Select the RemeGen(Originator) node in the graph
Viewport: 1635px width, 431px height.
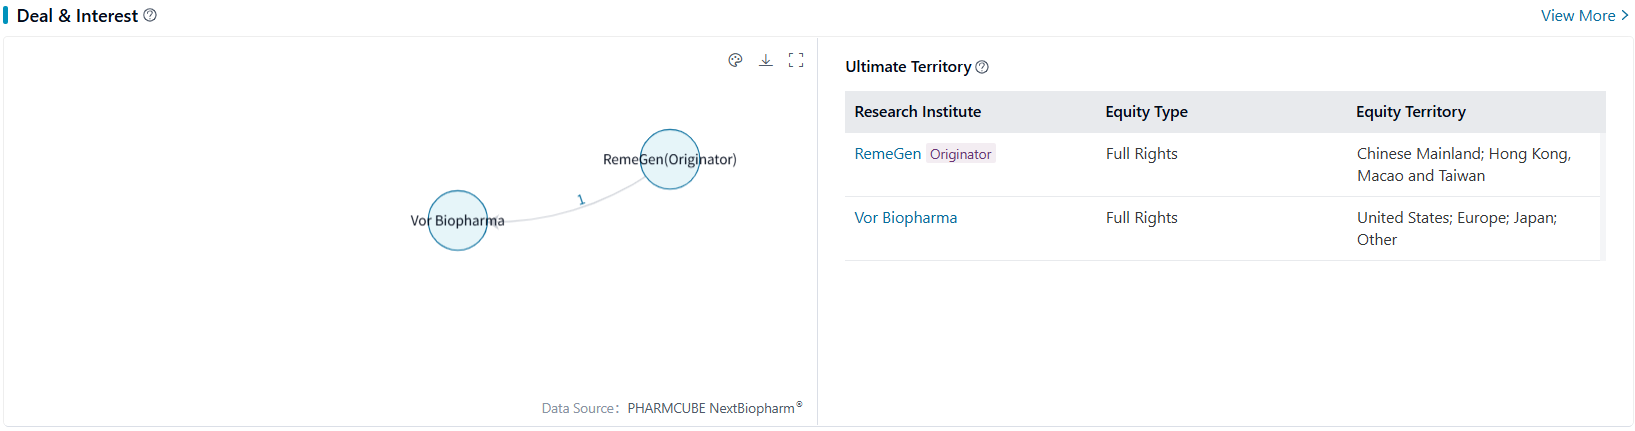[x=669, y=159]
